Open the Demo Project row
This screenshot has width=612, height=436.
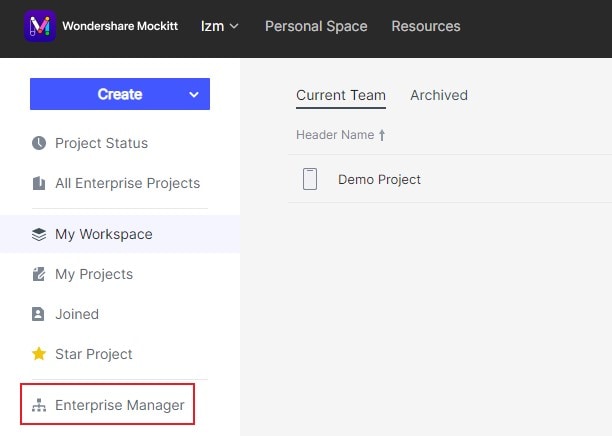click(379, 180)
